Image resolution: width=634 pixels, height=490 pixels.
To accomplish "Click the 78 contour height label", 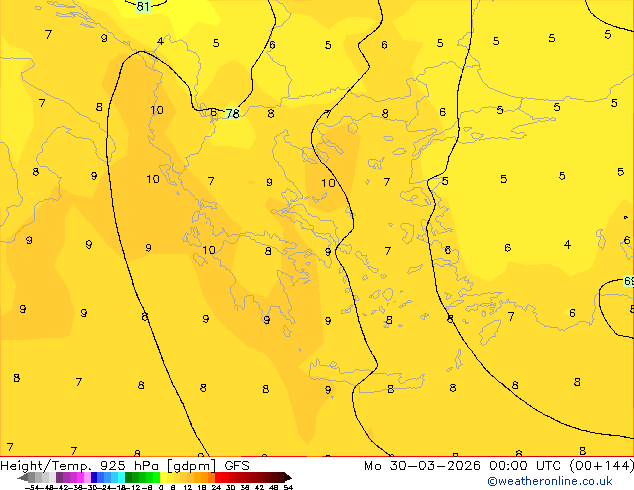I will click(232, 114).
